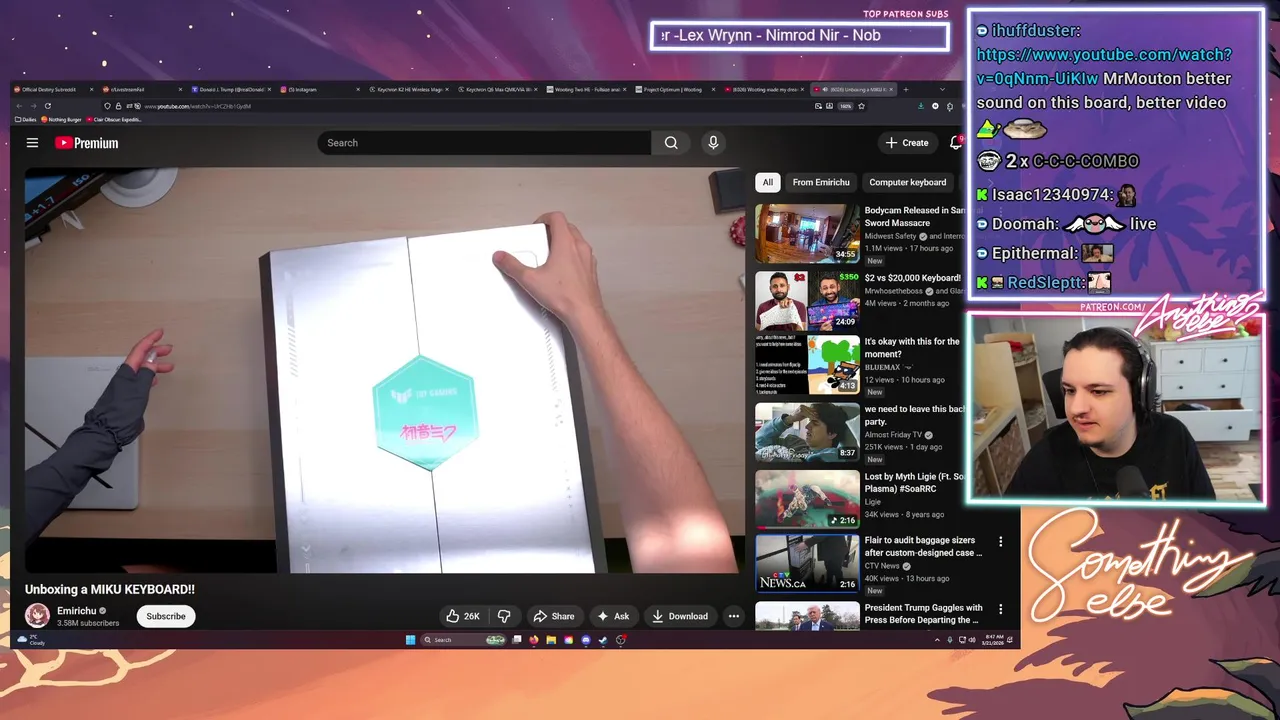Open the Dailies bookmark folder
The width and height of the screenshot is (1280, 720).
[x=26, y=119]
